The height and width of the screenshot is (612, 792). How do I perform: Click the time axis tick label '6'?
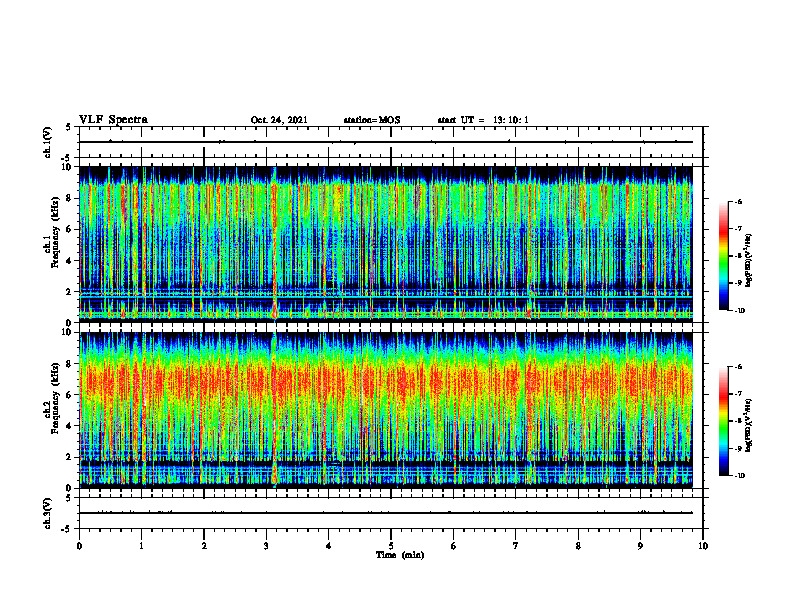tap(453, 546)
